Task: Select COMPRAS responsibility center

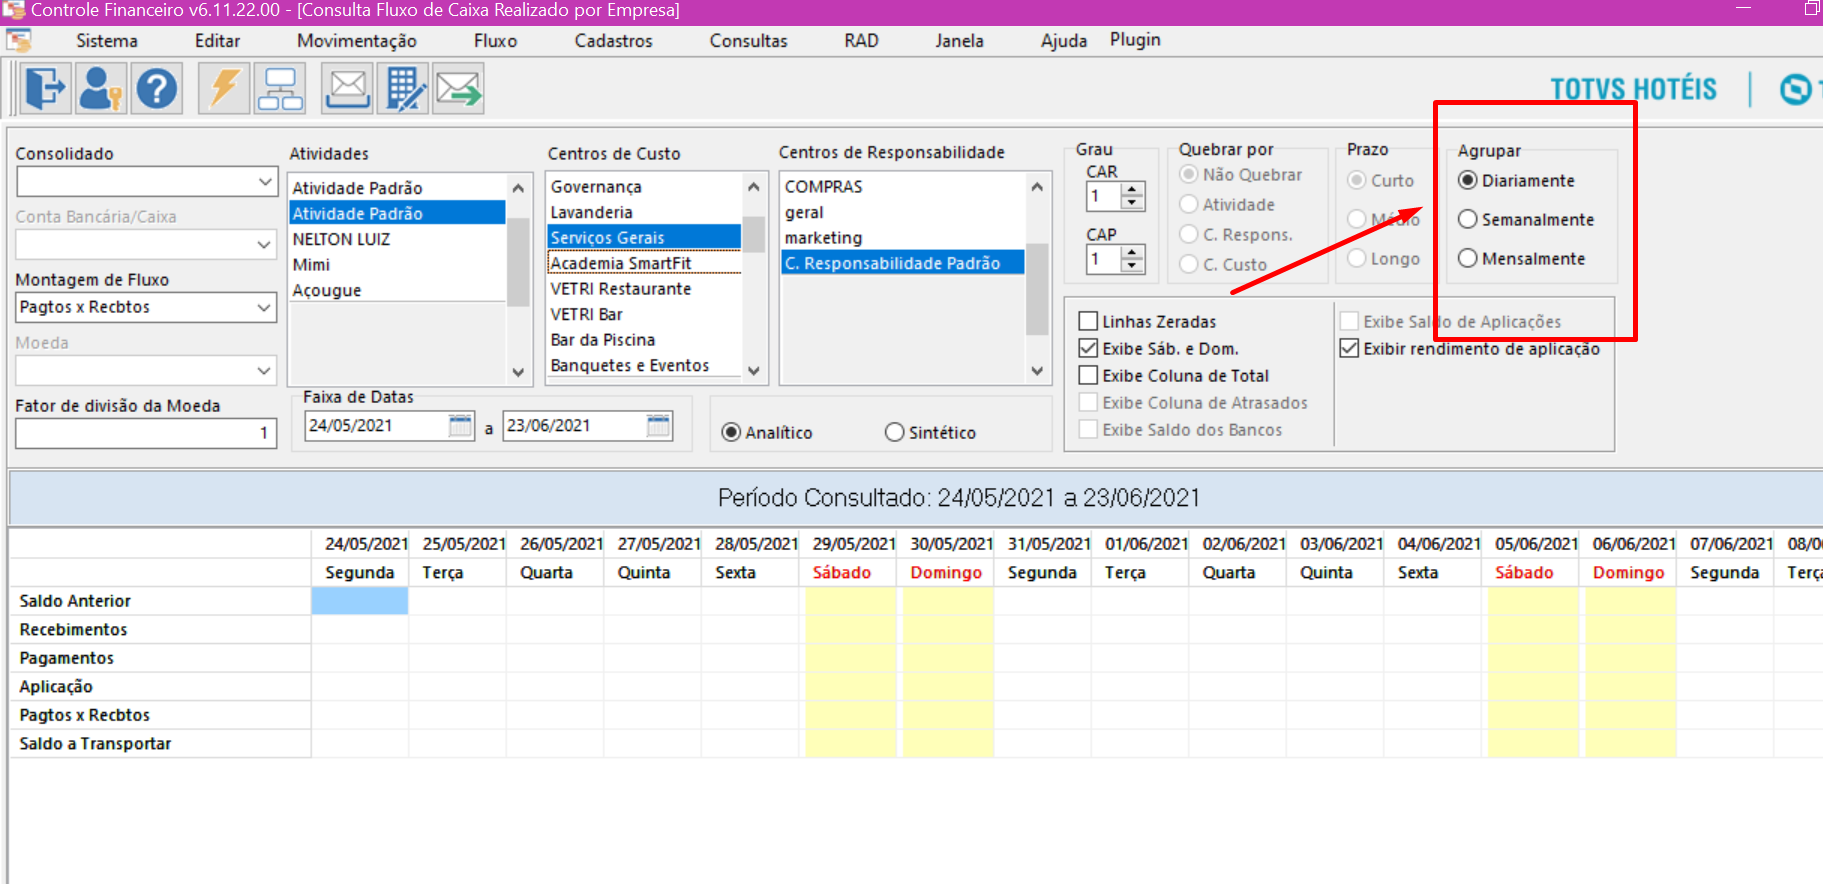Action: 903,187
